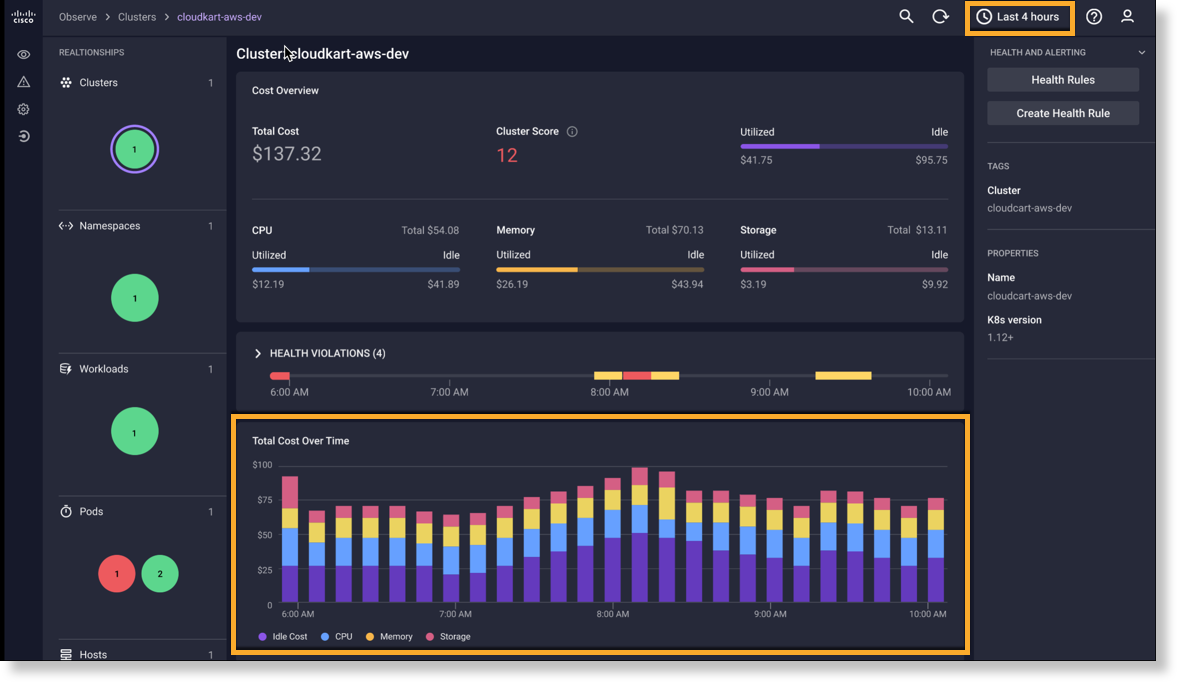
Task: Expand the Health Violations section
Action: click(x=257, y=353)
